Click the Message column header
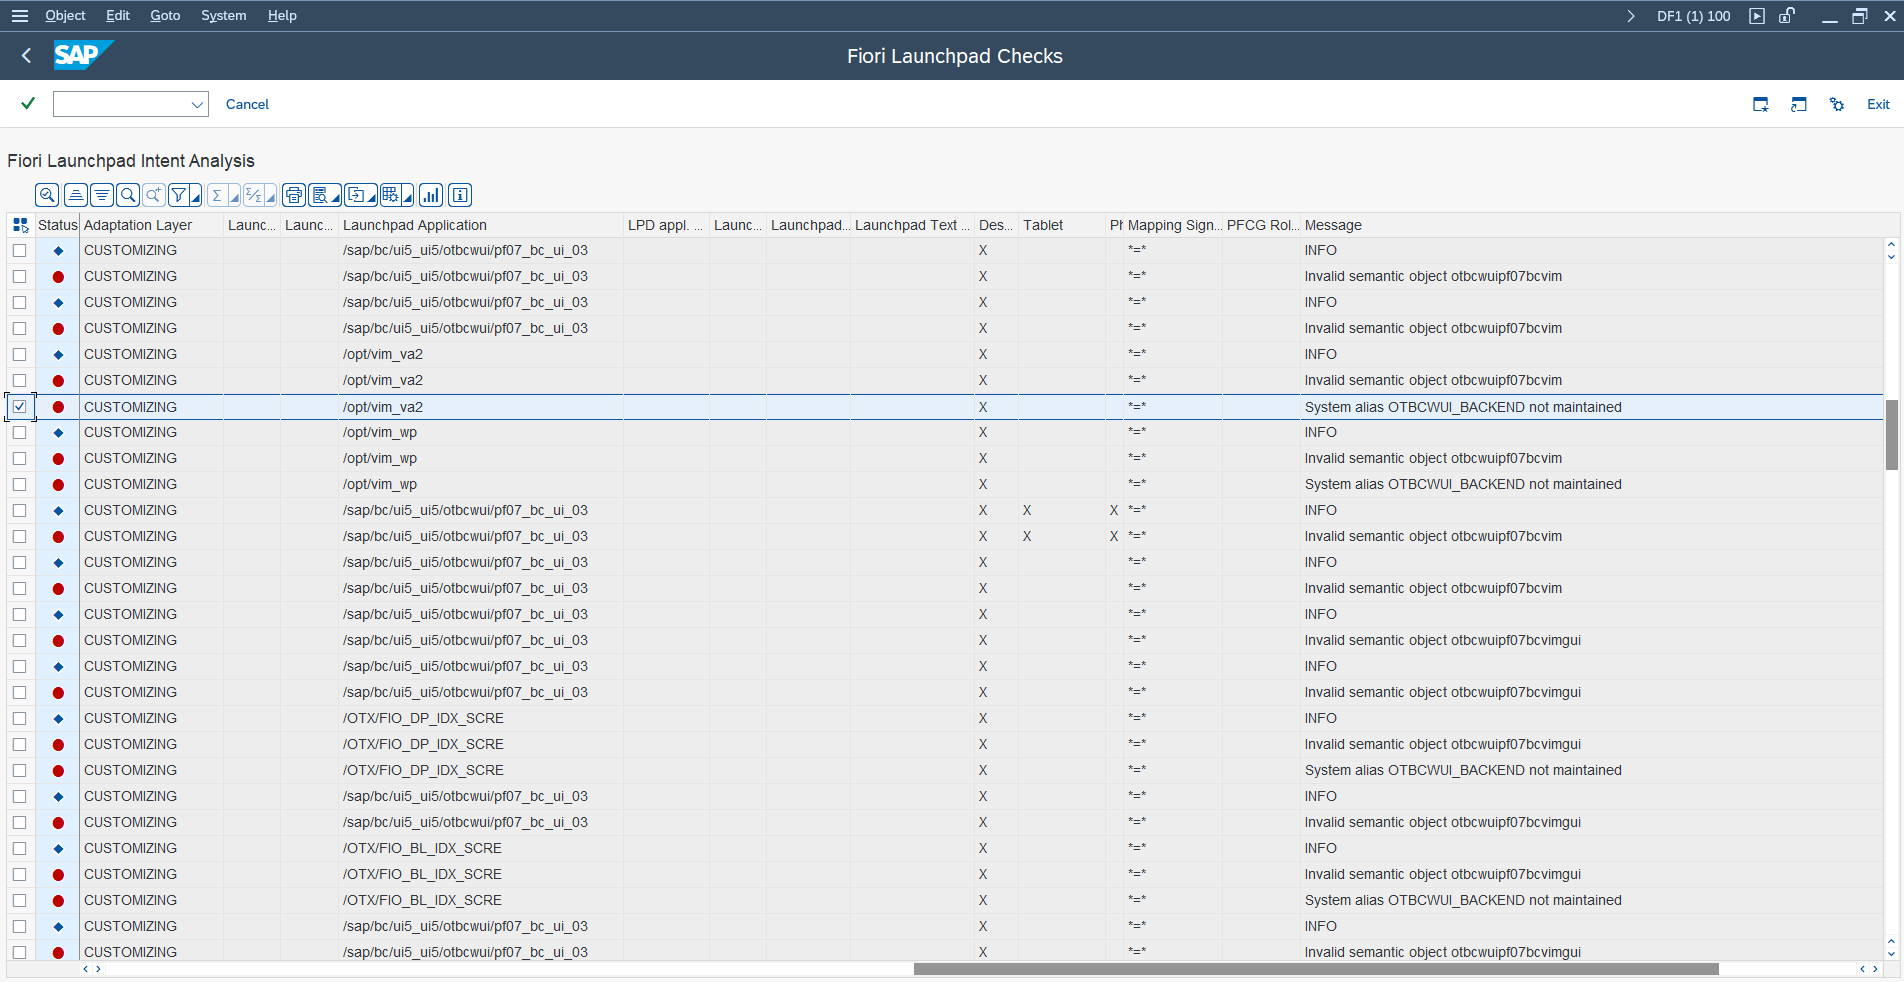 click(x=1592, y=225)
